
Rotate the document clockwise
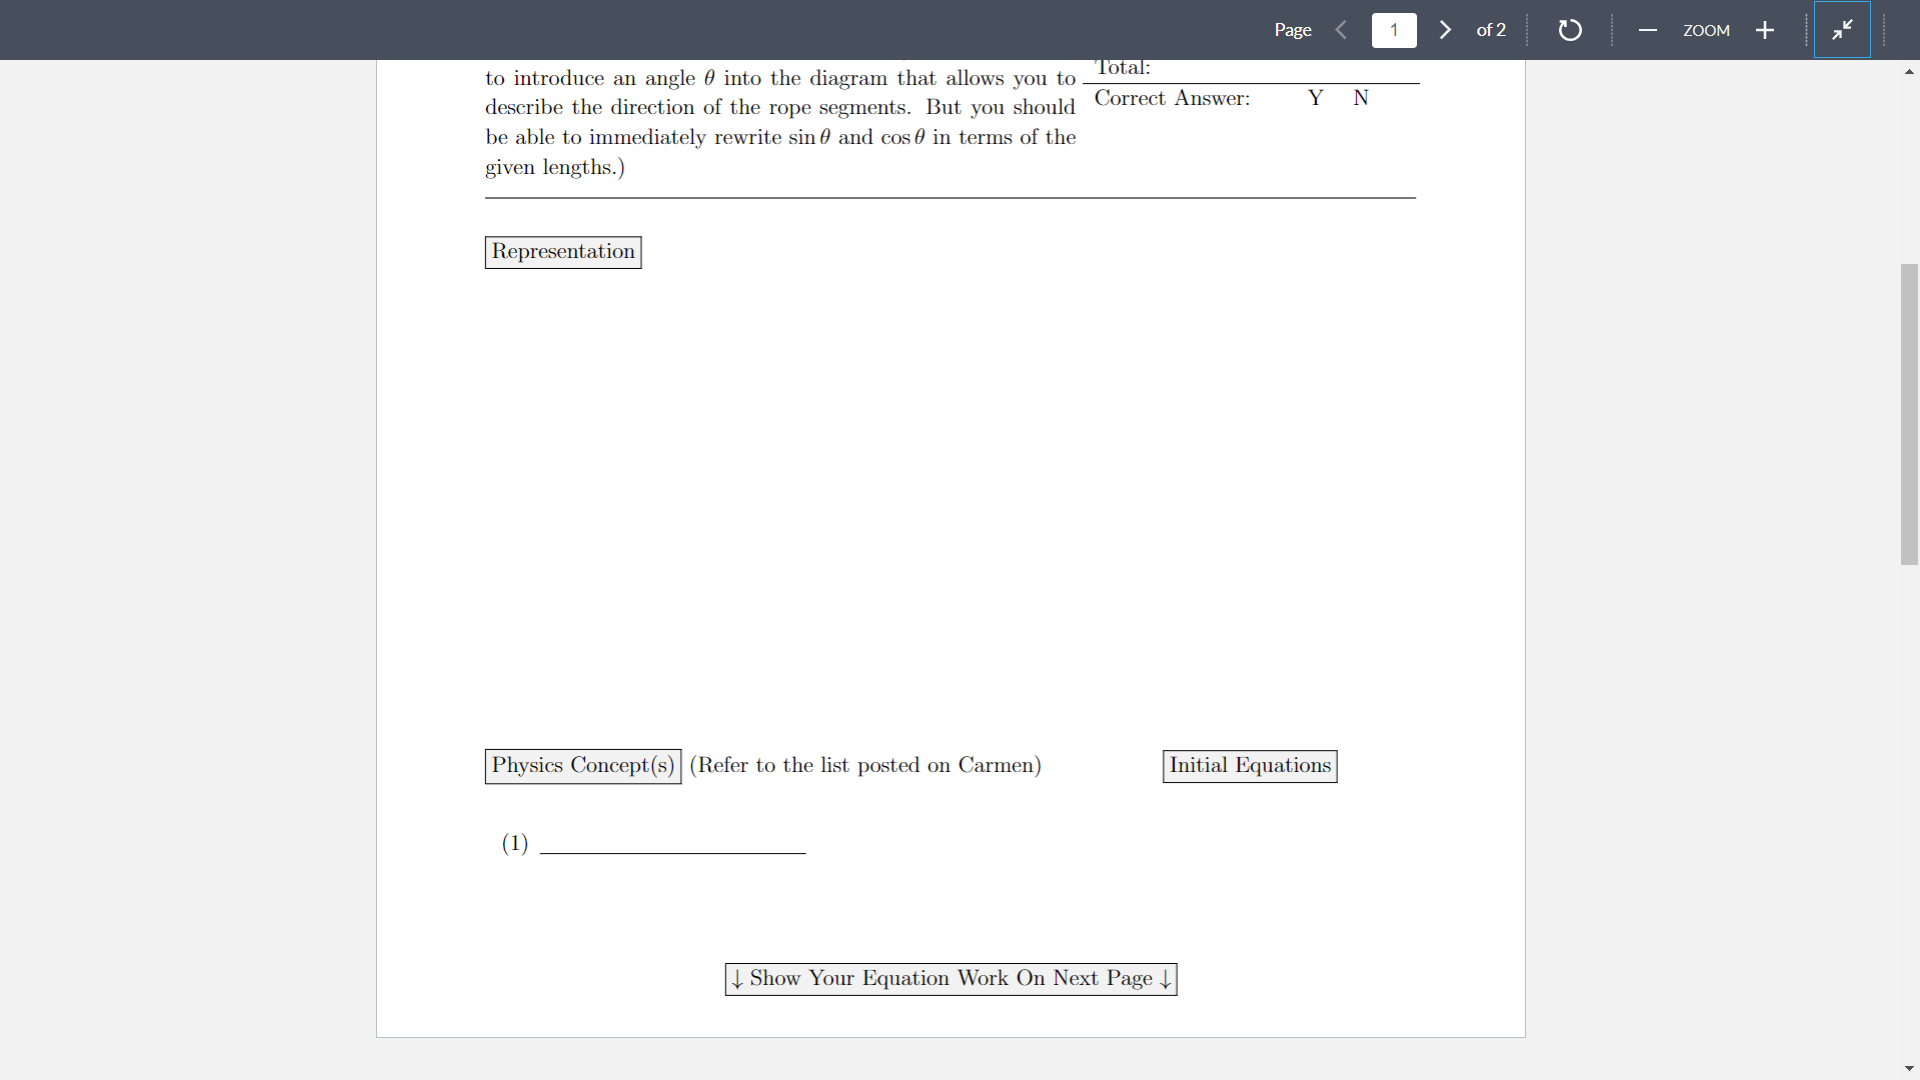pyautogui.click(x=1570, y=30)
